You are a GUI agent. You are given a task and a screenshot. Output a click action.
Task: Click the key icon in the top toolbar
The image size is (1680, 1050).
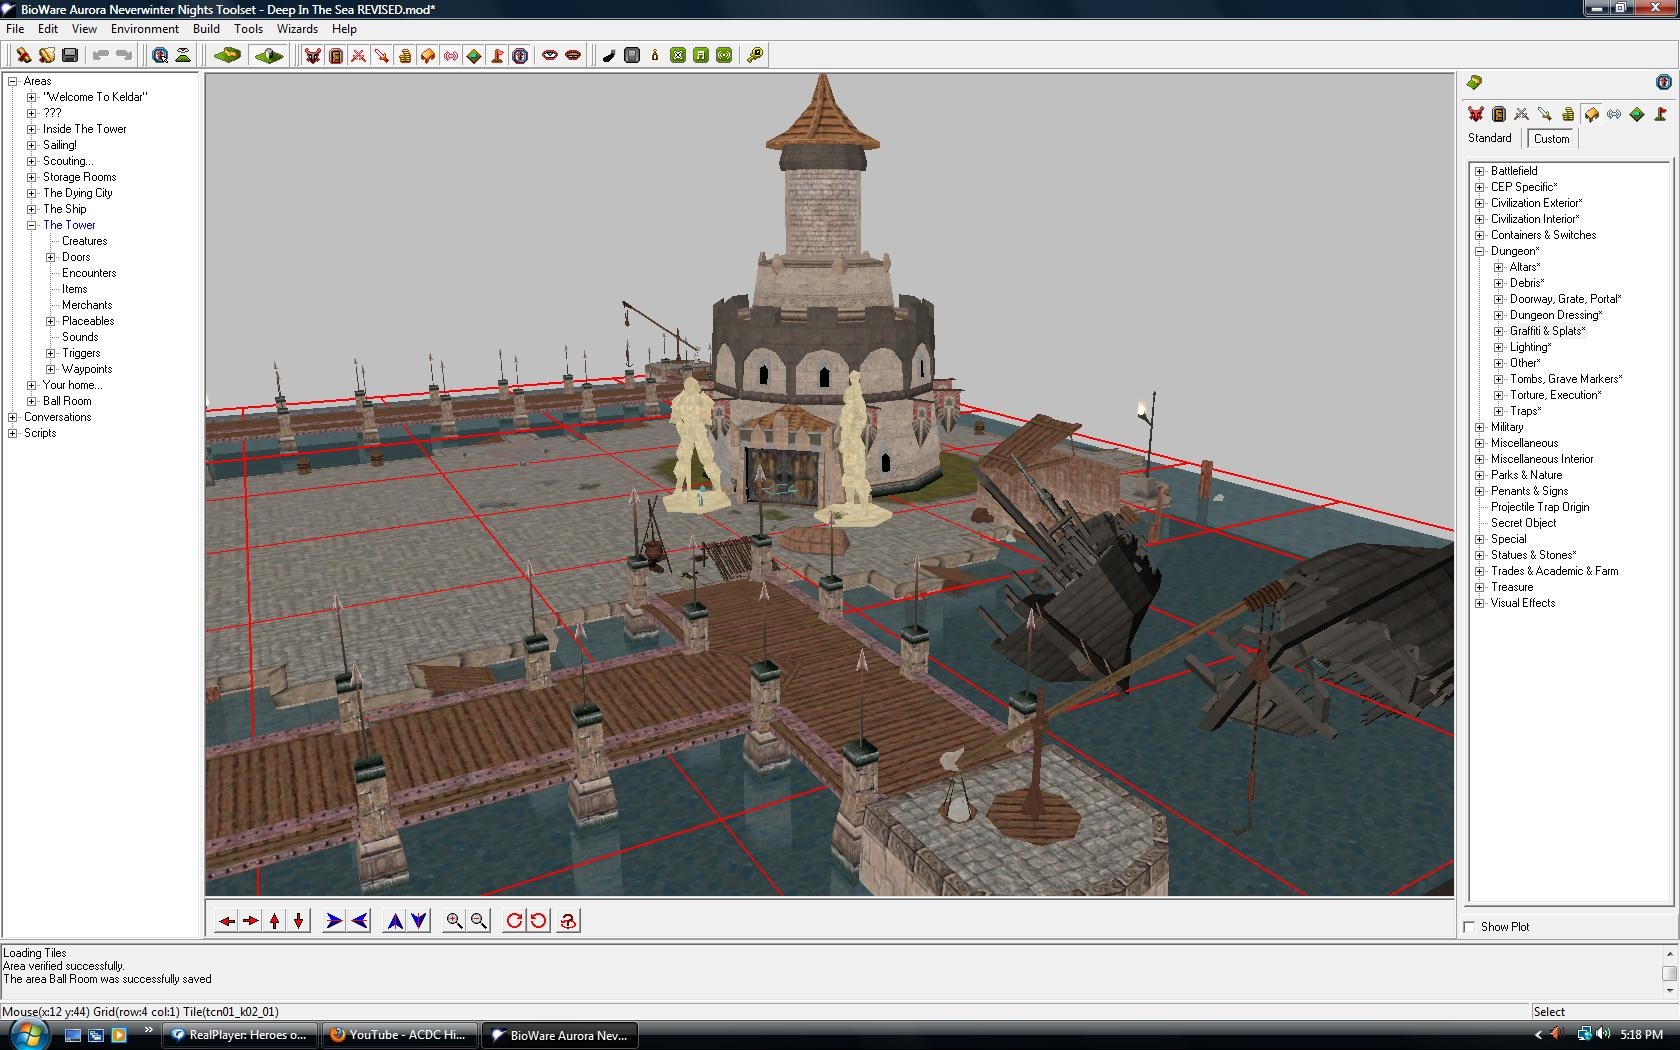click(755, 55)
